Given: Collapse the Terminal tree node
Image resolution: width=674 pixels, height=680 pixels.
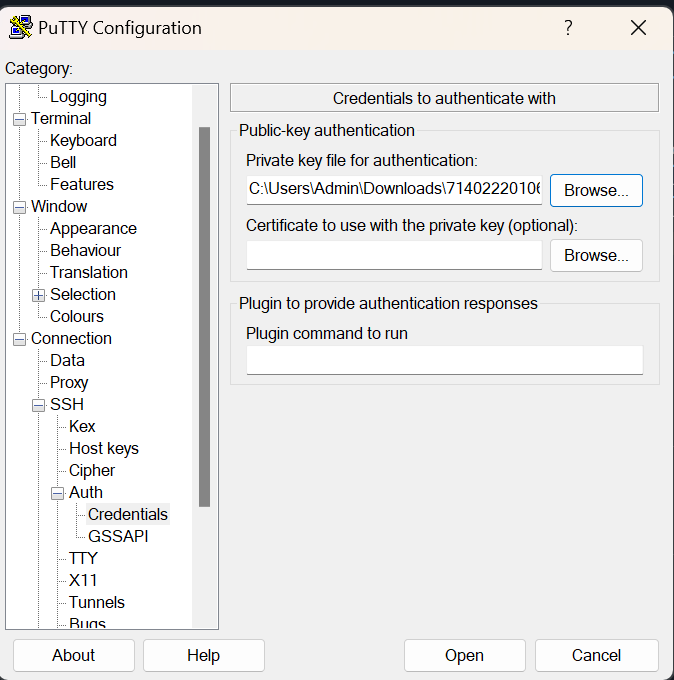Looking at the screenshot, I should tap(20, 119).
